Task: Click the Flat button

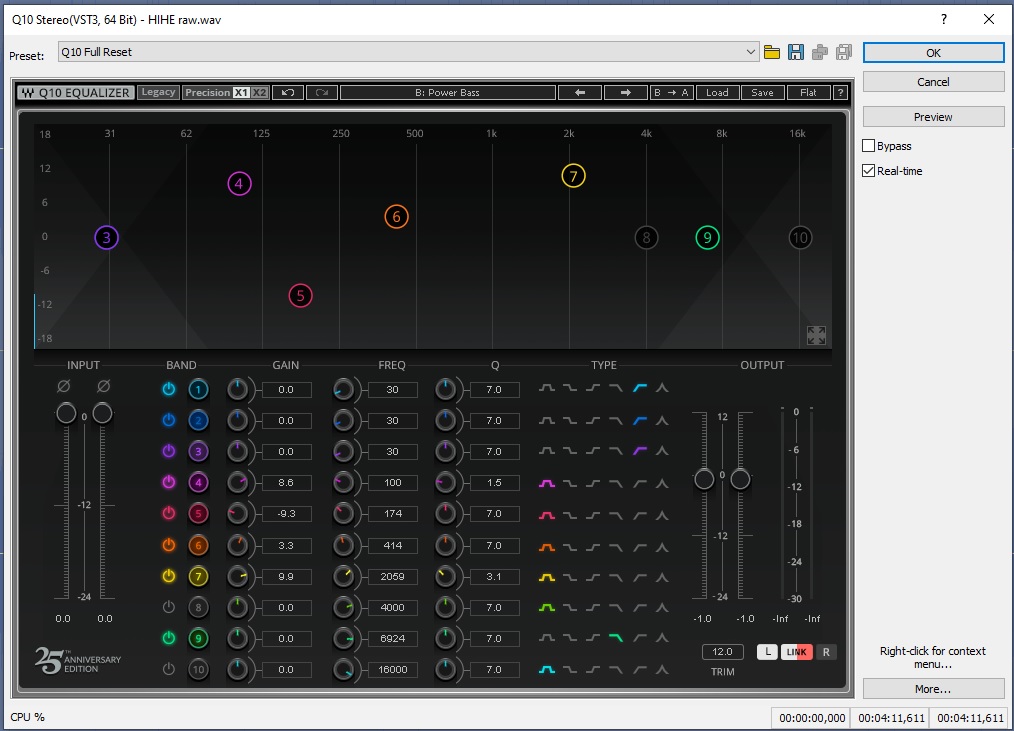Action: (808, 93)
